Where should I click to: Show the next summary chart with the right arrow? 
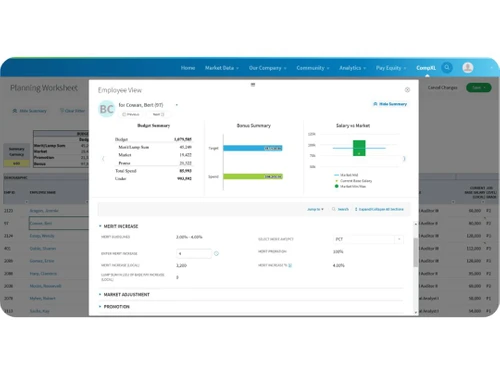point(404,159)
